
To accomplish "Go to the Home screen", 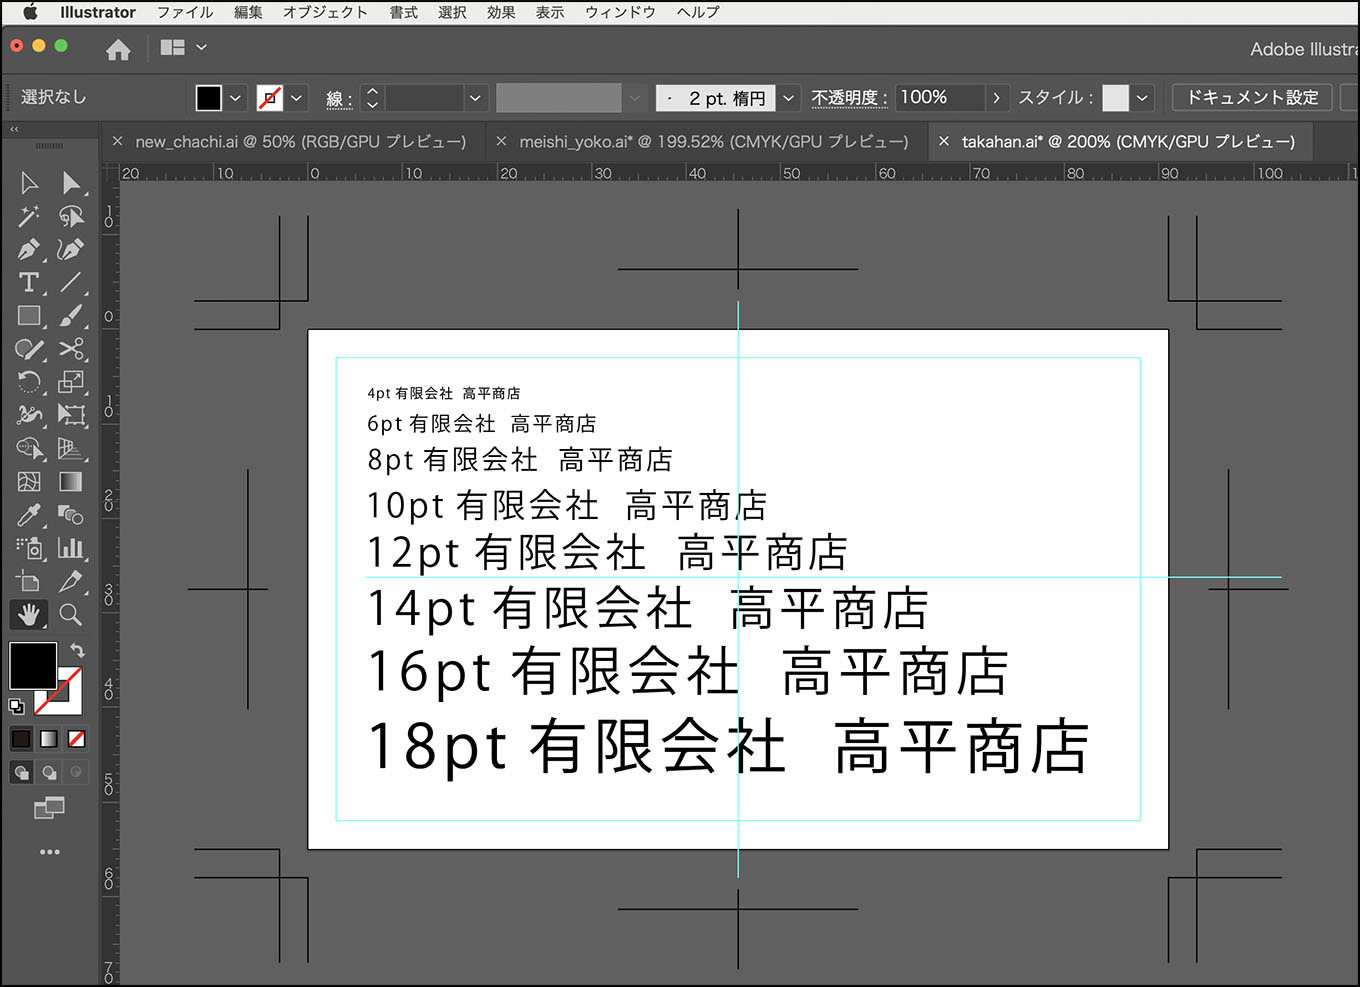I will pyautogui.click(x=118, y=49).
